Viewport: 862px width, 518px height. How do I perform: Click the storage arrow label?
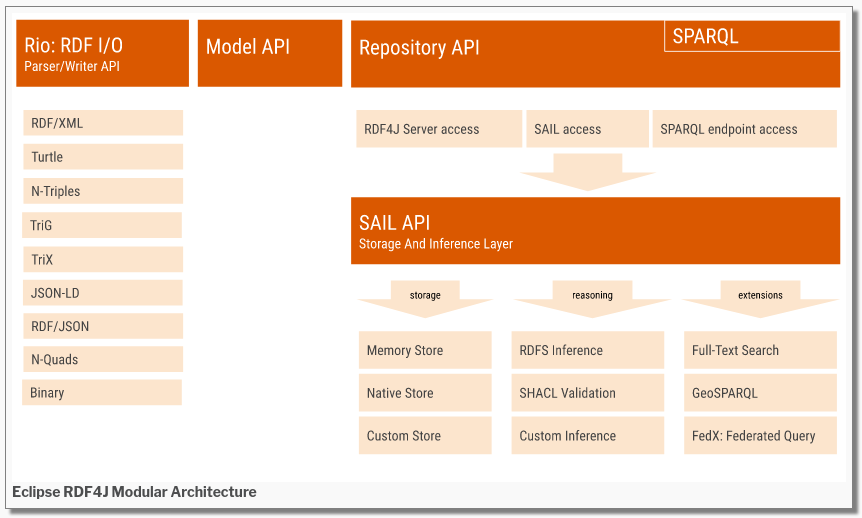(x=425, y=296)
